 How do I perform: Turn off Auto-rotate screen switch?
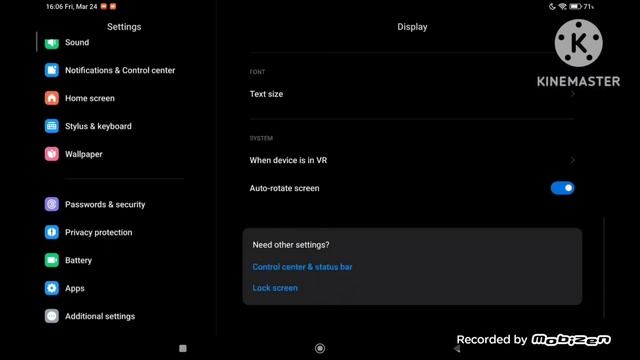[x=562, y=188]
